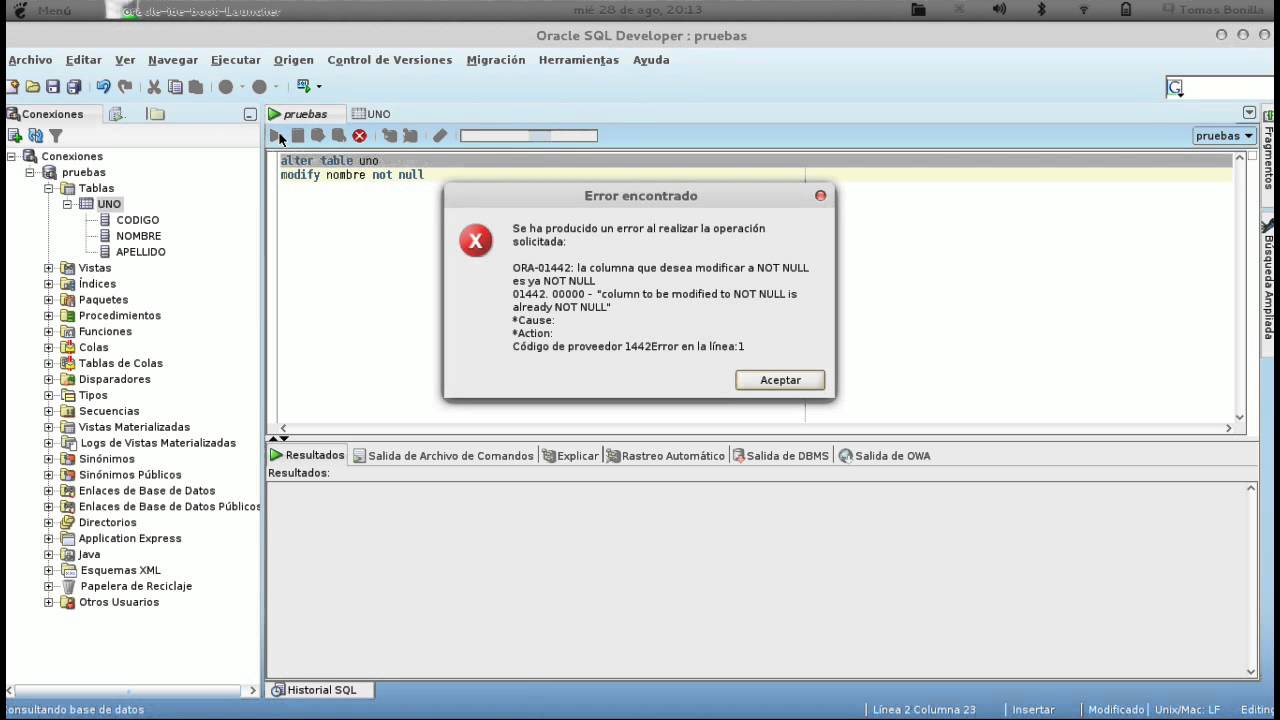Switch to Salida de Archivo de Comandos tab

coord(442,456)
